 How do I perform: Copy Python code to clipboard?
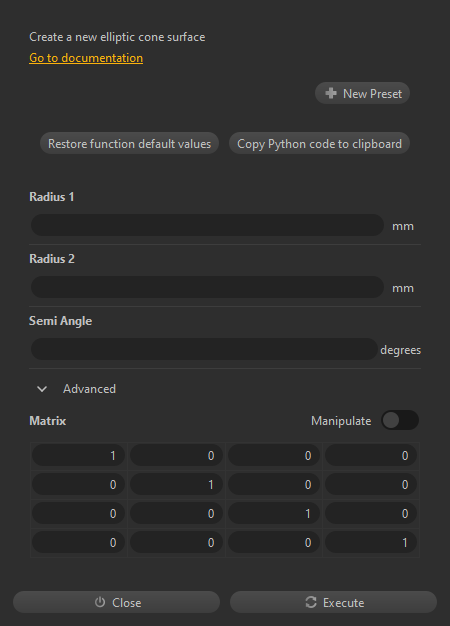coord(319,143)
